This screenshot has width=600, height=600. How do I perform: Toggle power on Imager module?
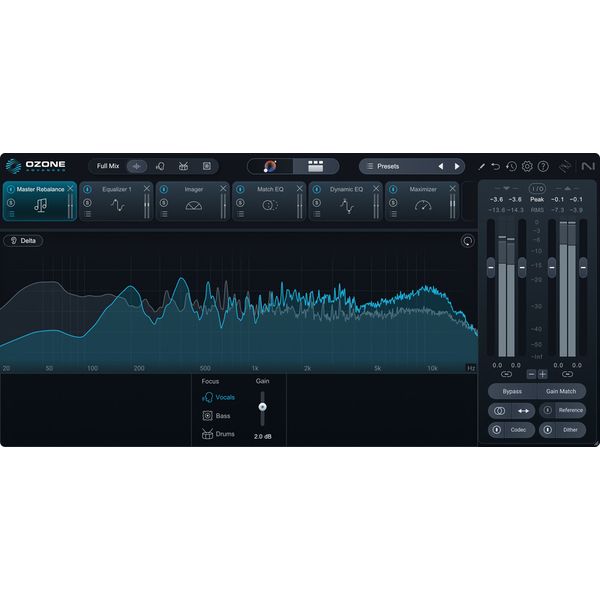[164, 189]
